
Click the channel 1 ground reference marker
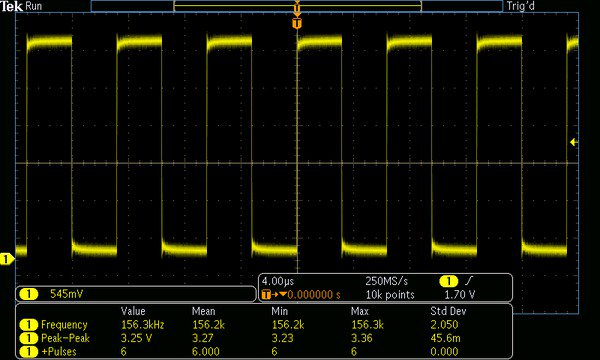coord(7,259)
